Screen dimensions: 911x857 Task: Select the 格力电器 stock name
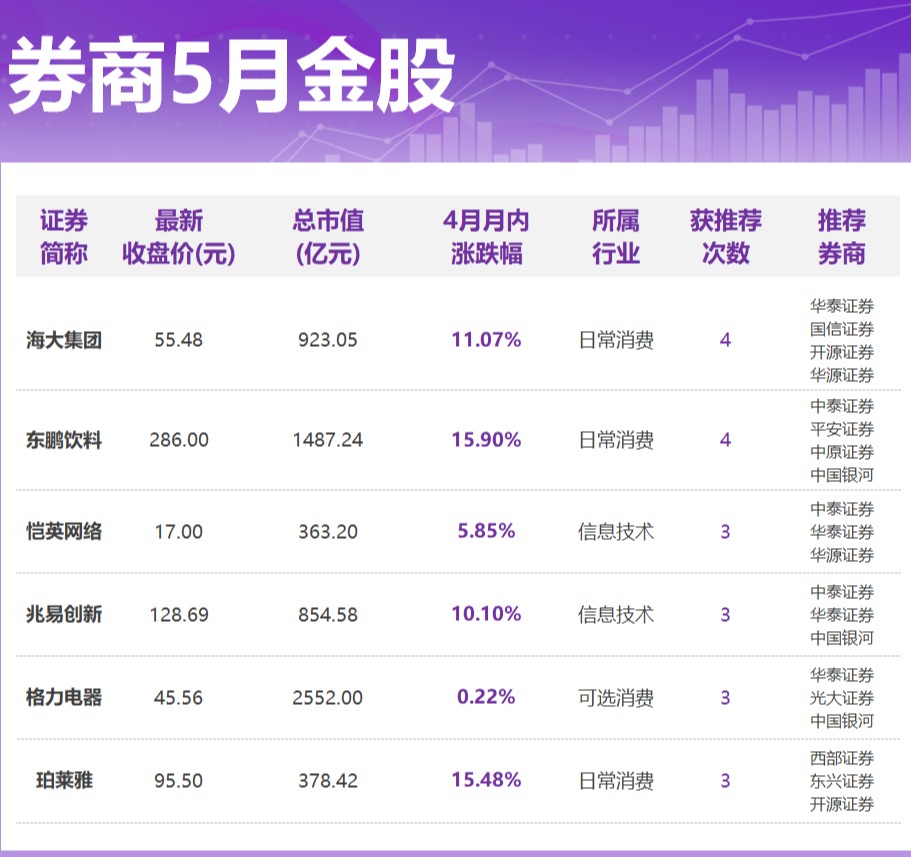coord(64,697)
